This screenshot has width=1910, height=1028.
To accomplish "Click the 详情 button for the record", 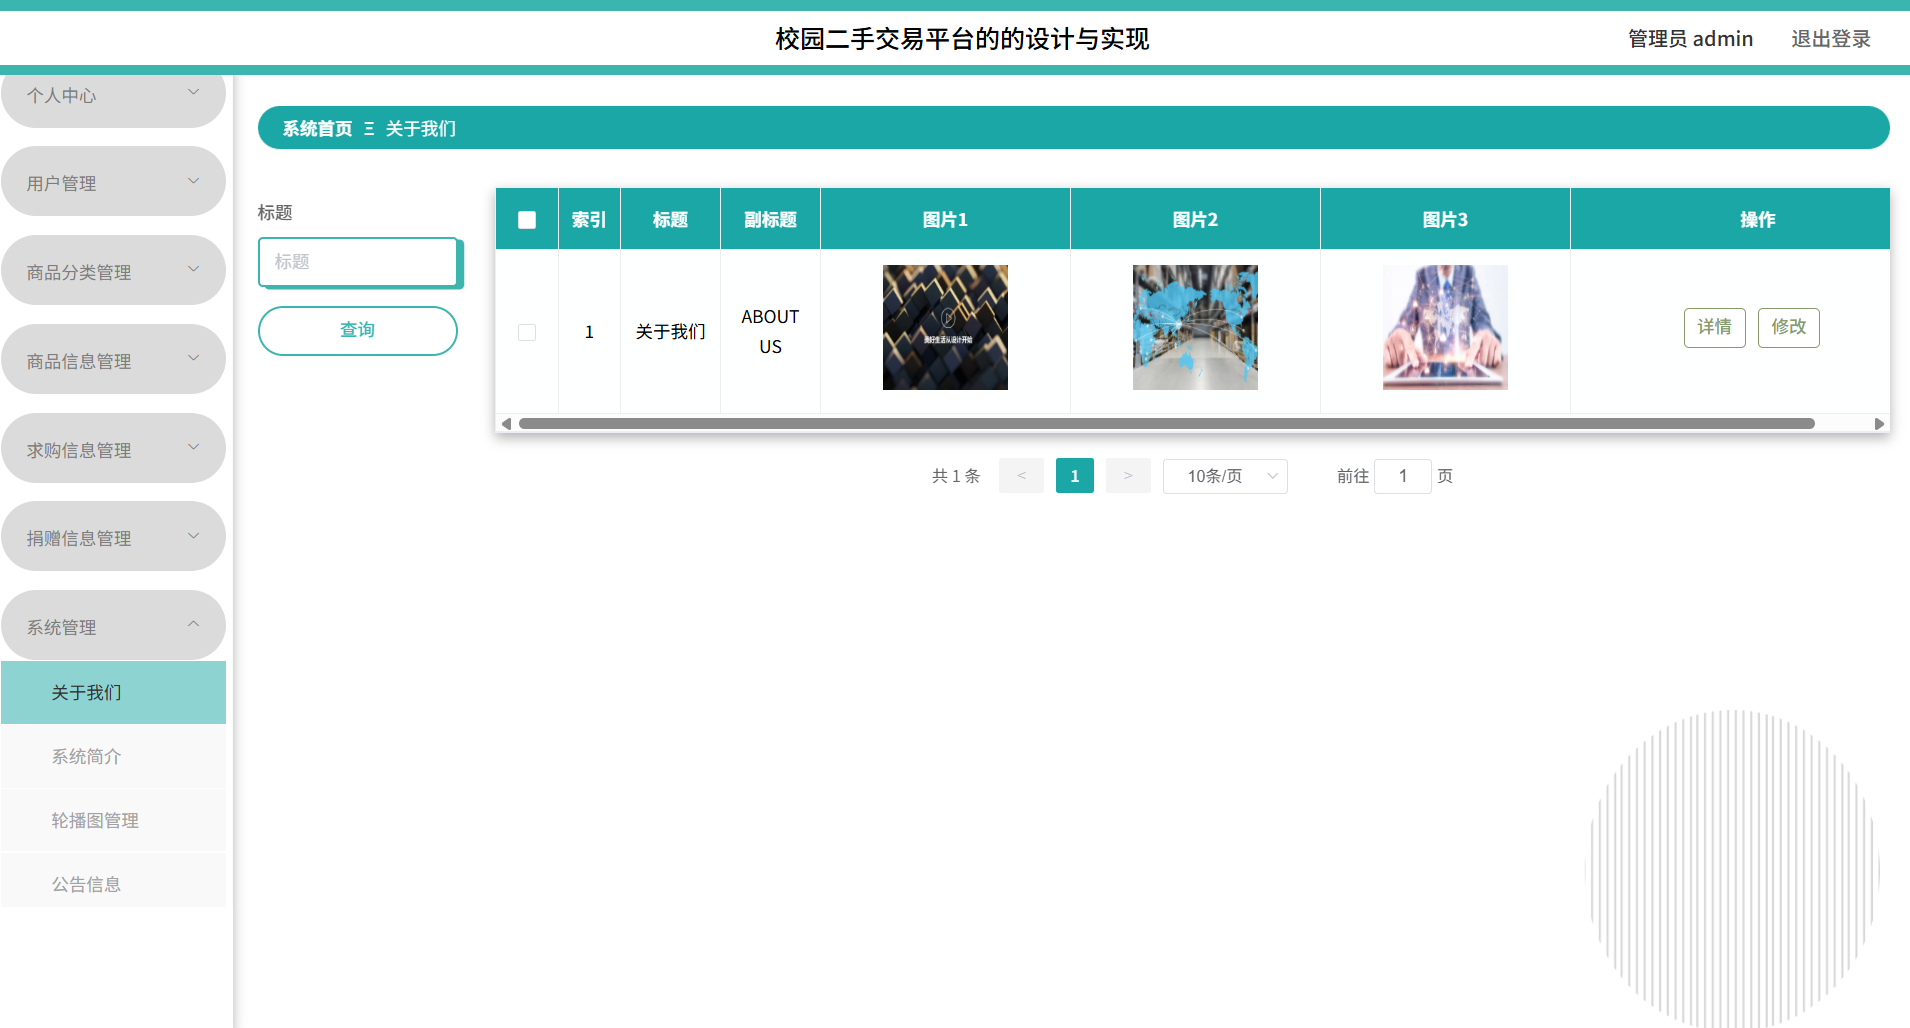I will tap(1714, 327).
